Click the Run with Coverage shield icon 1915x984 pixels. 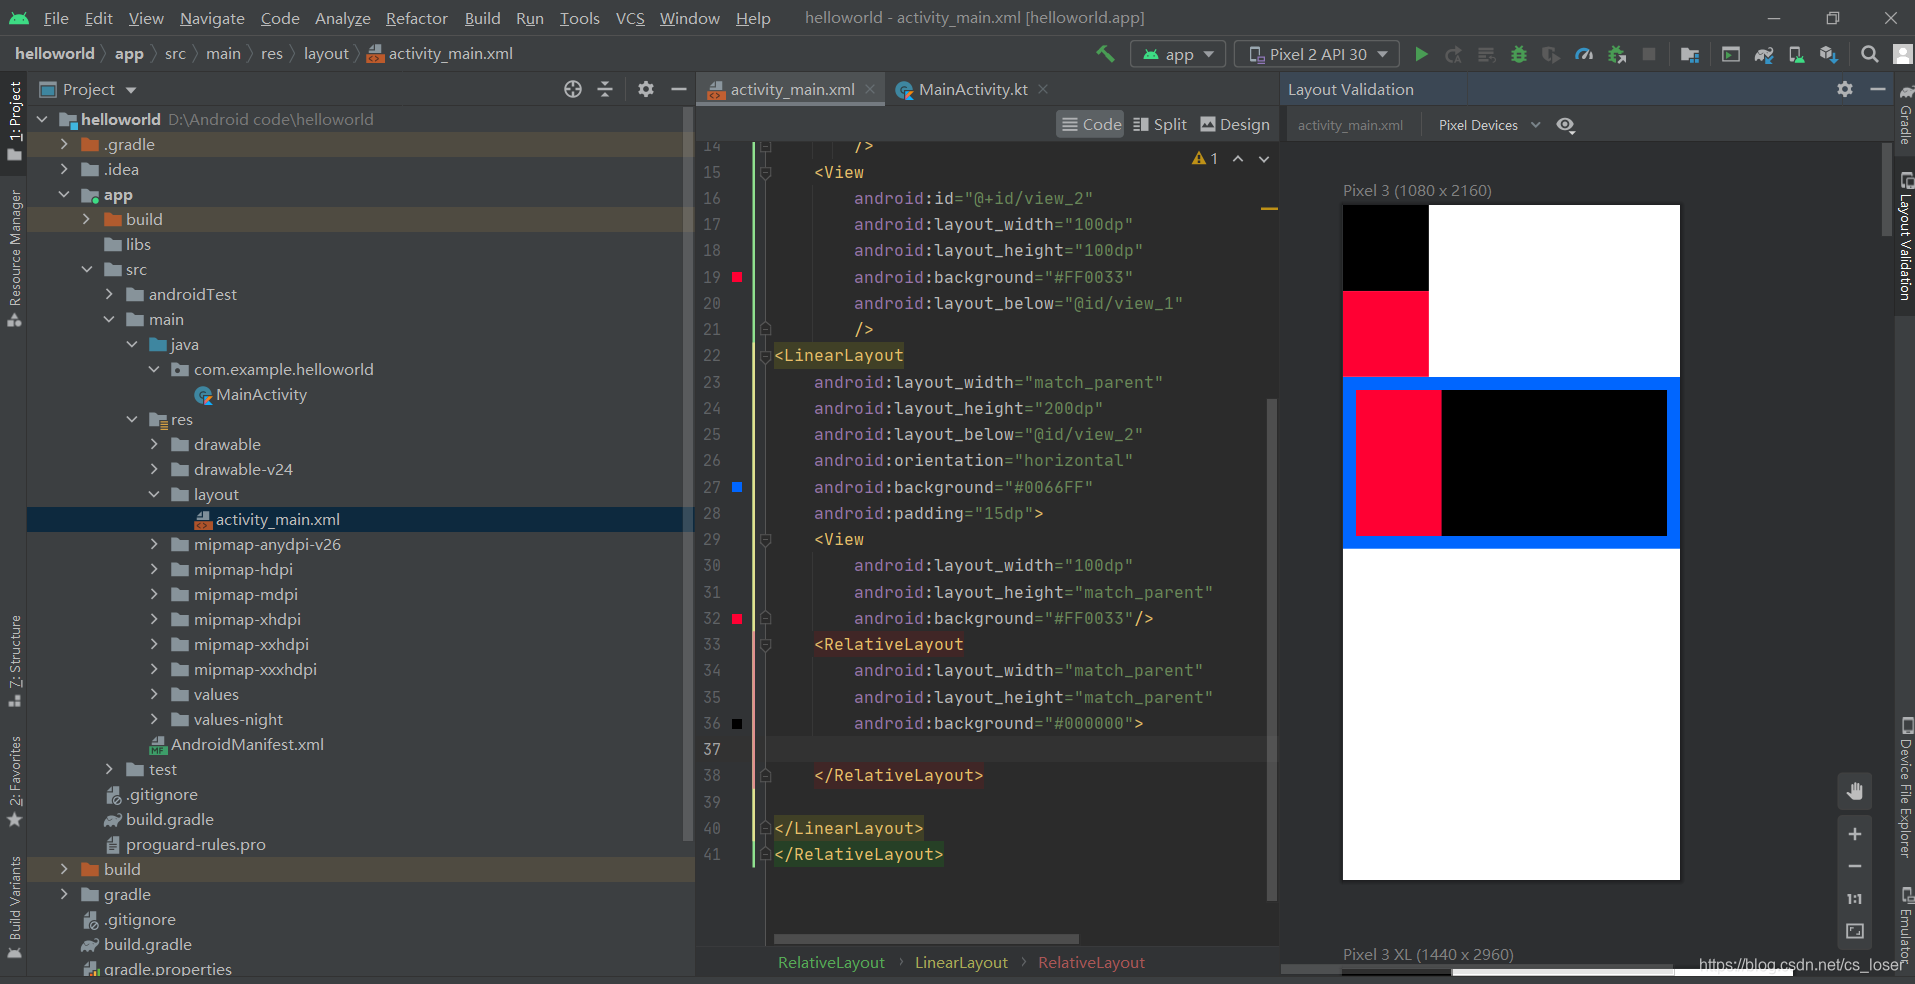point(1551,54)
